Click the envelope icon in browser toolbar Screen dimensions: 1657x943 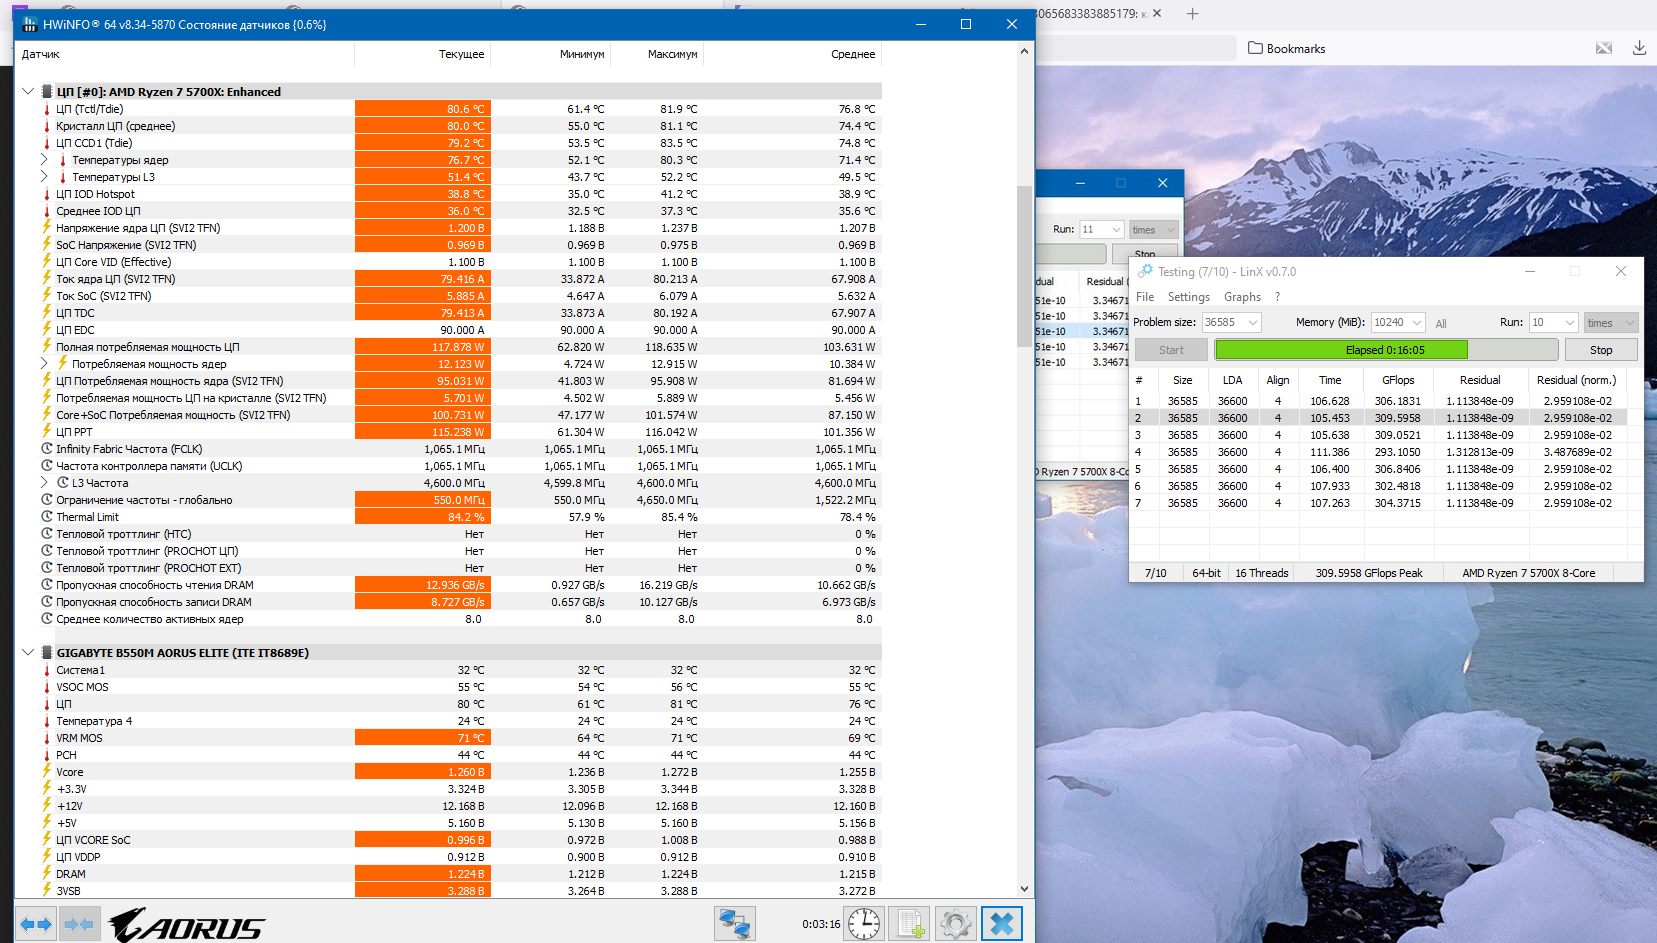[x=1604, y=48]
